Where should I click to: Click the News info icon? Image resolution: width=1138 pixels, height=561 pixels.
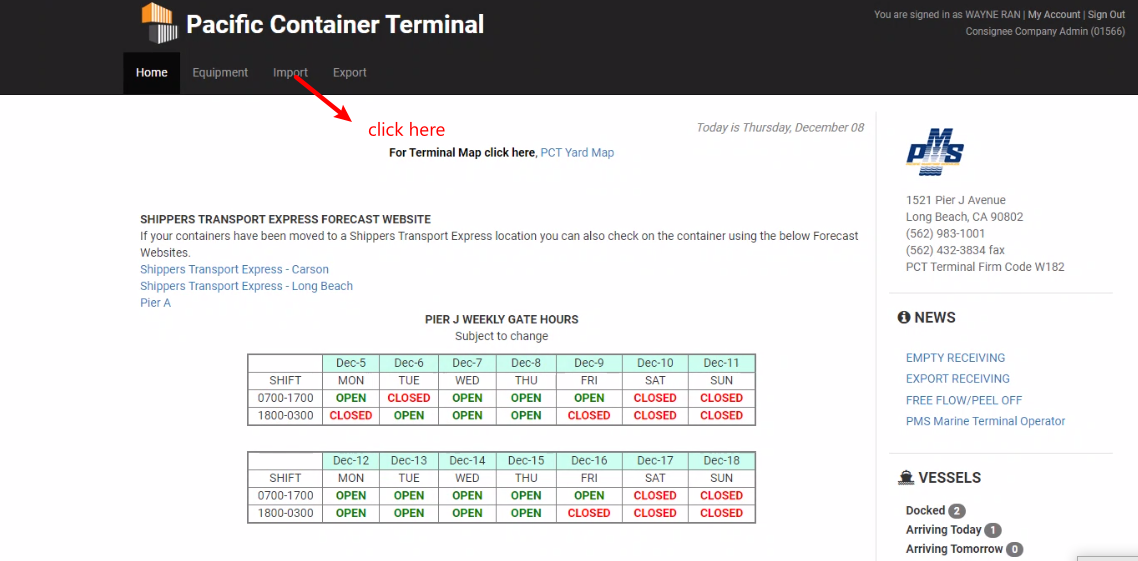pos(904,318)
